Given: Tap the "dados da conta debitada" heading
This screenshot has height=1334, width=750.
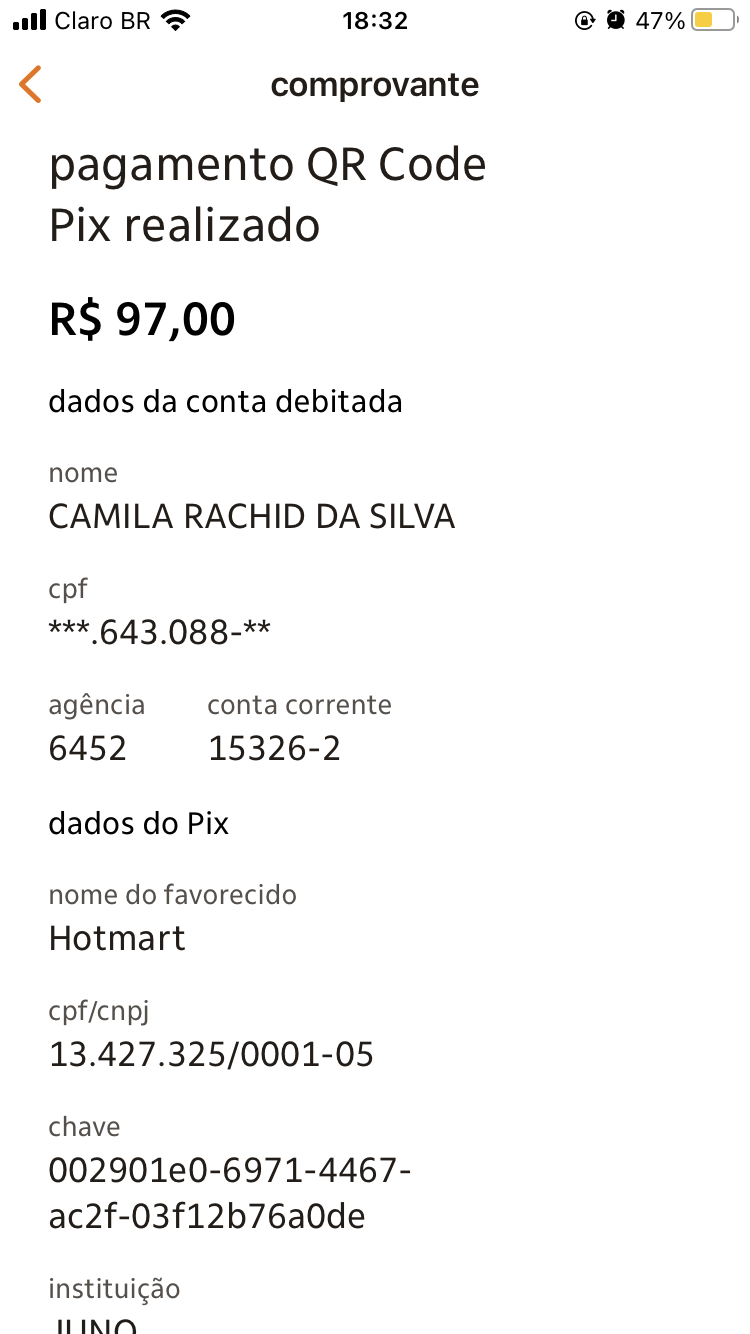Looking at the screenshot, I should click(x=225, y=402).
